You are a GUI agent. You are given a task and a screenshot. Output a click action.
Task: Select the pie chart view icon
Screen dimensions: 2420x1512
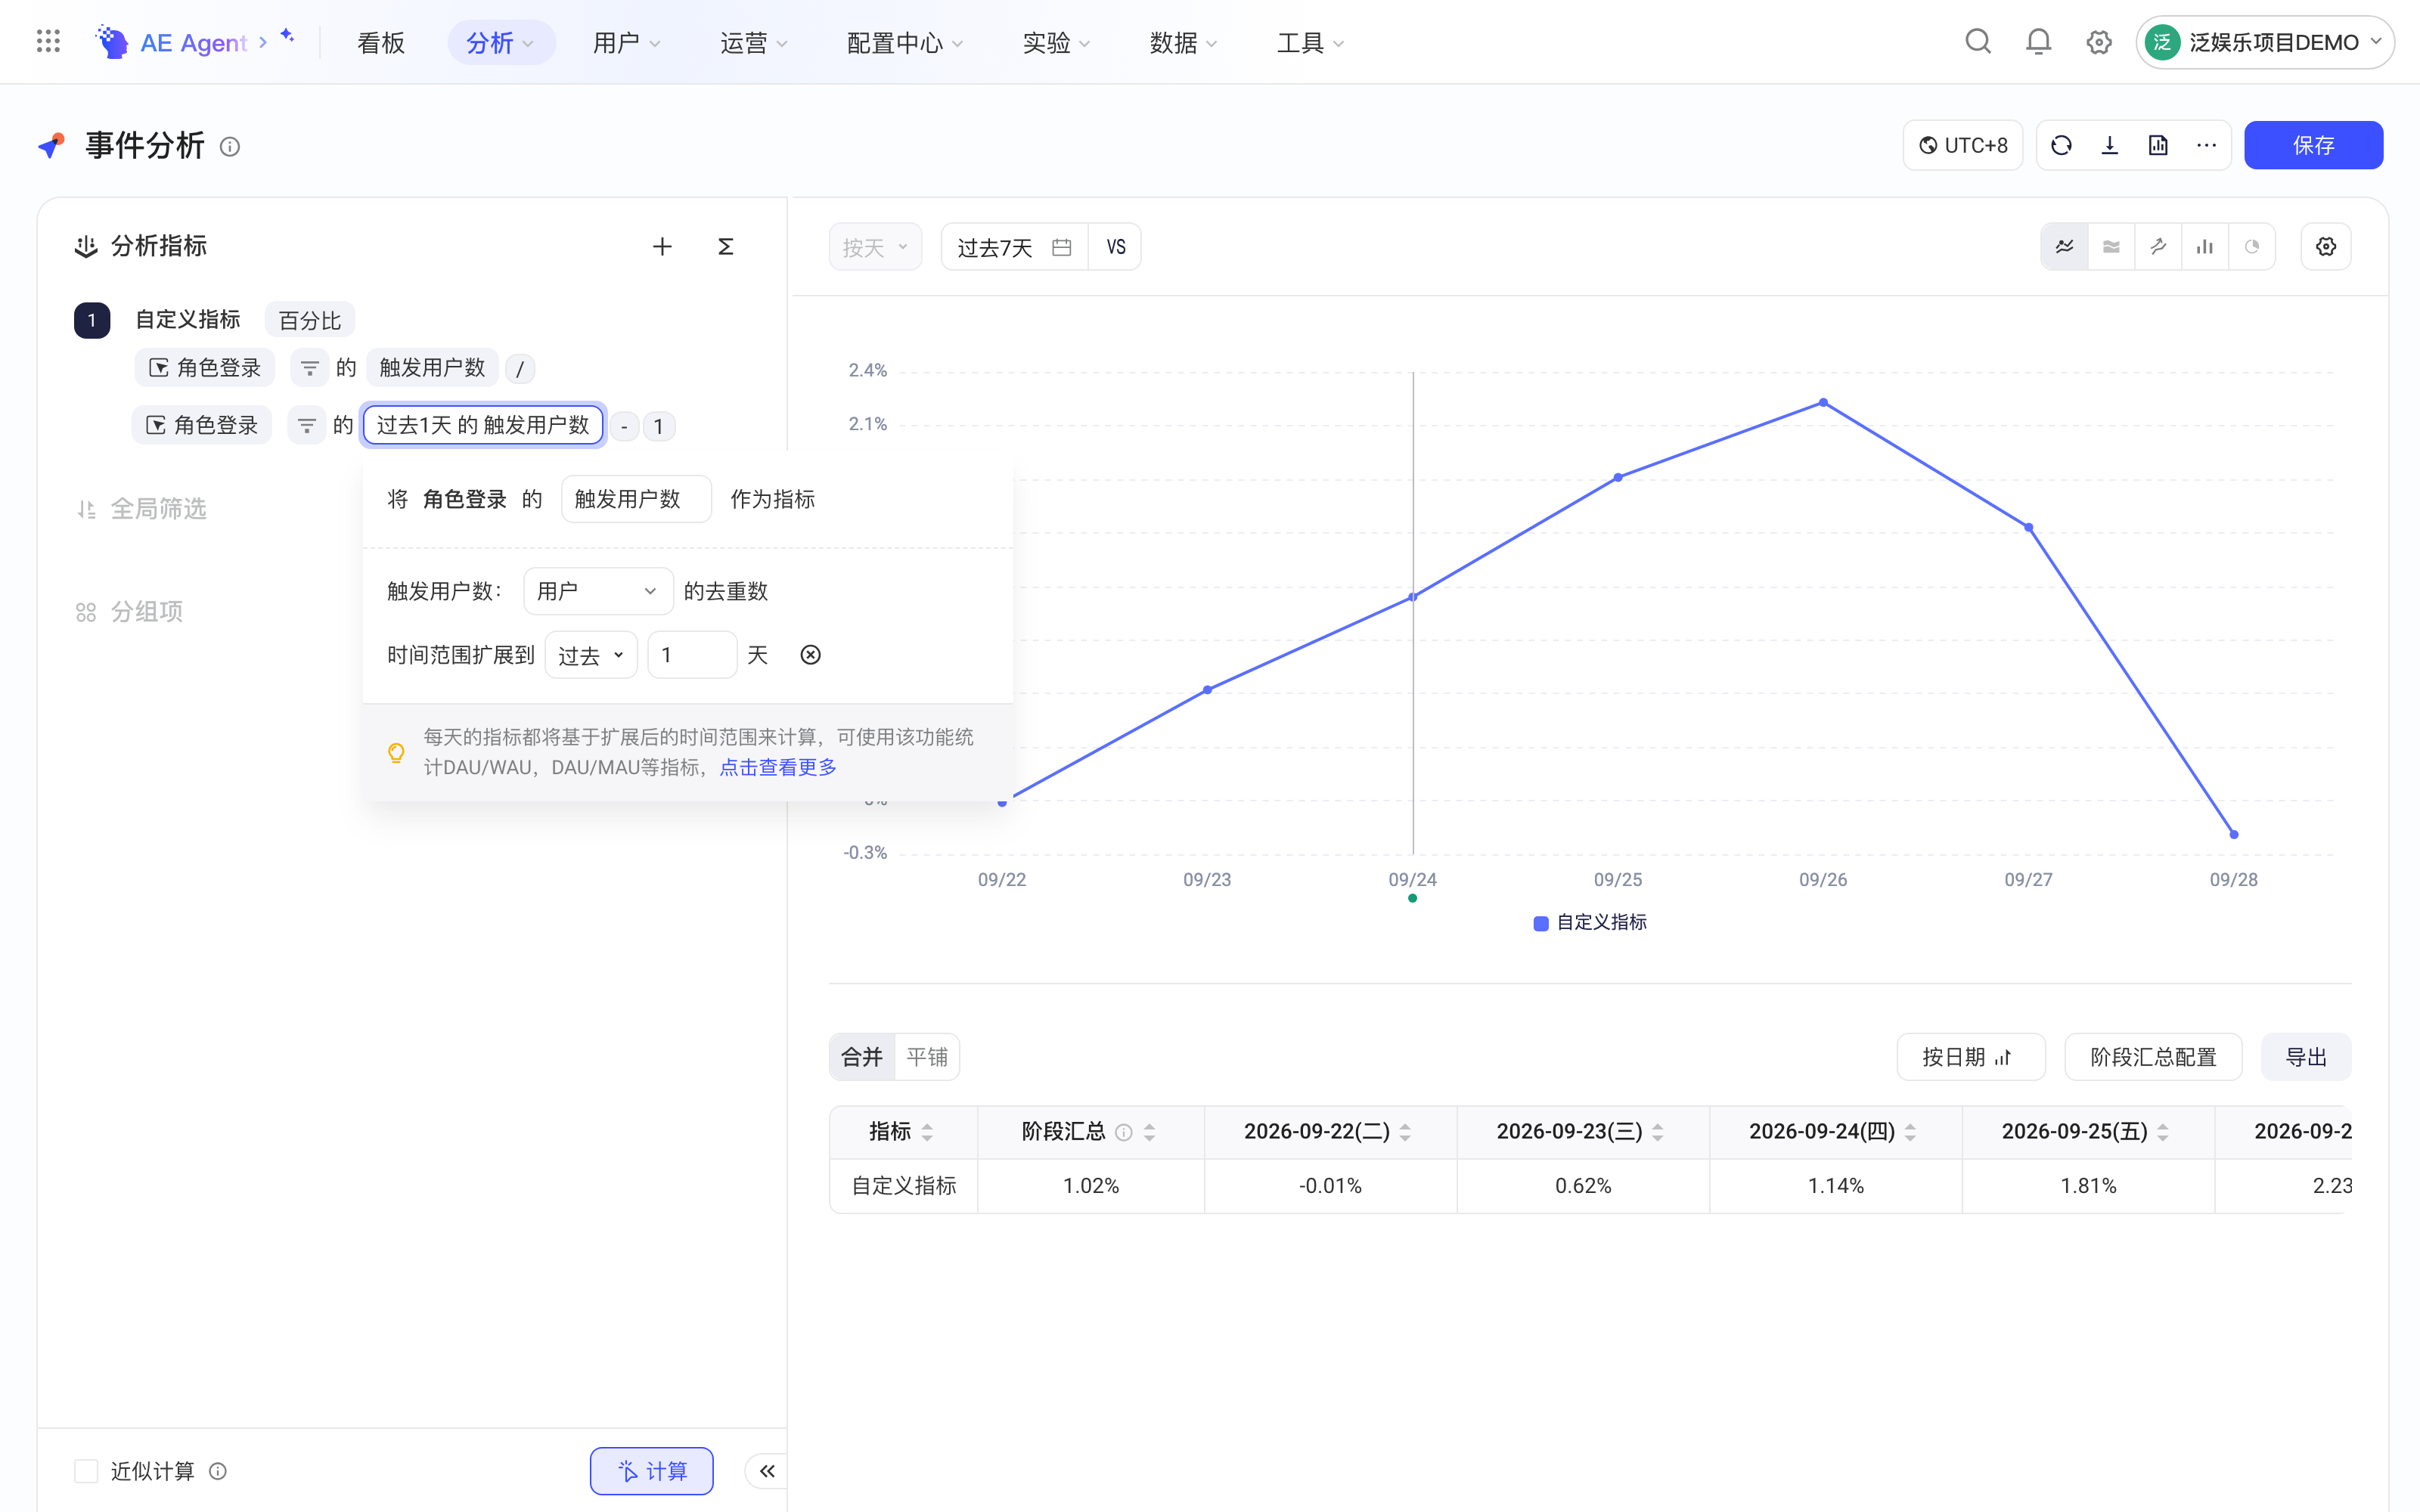(x=2251, y=247)
